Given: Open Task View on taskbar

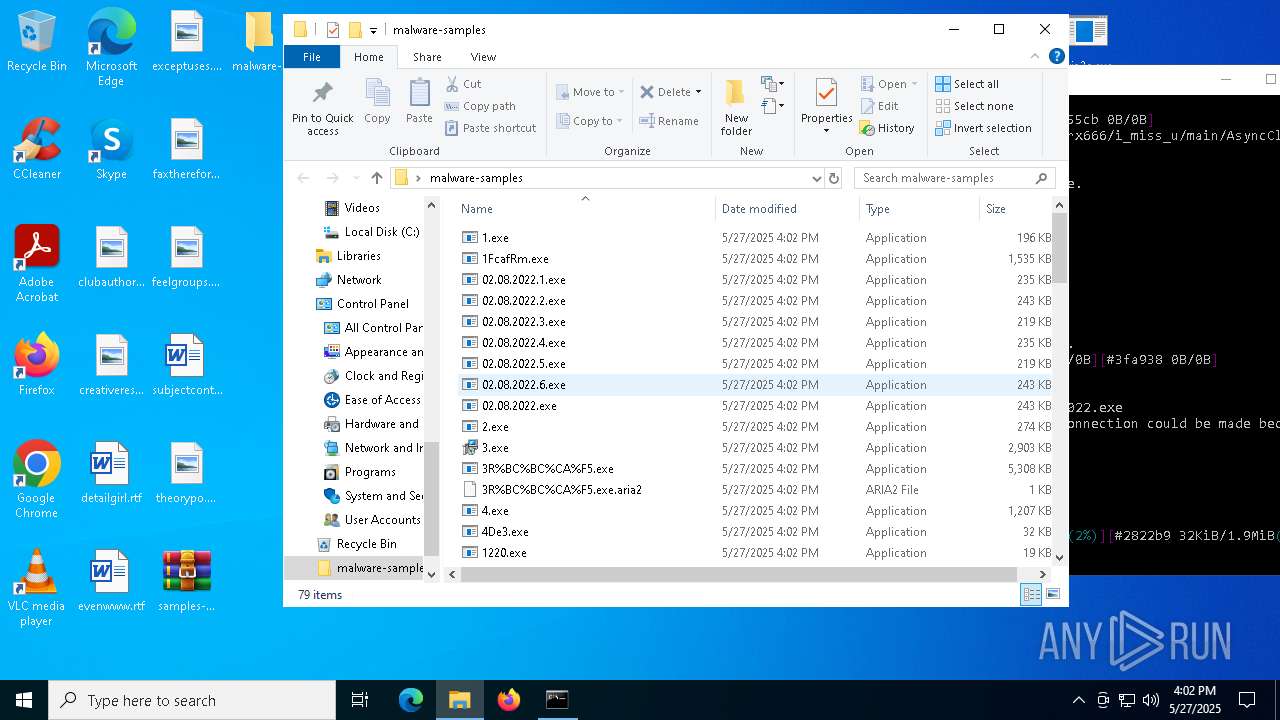Looking at the screenshot, I should (360, 700).
